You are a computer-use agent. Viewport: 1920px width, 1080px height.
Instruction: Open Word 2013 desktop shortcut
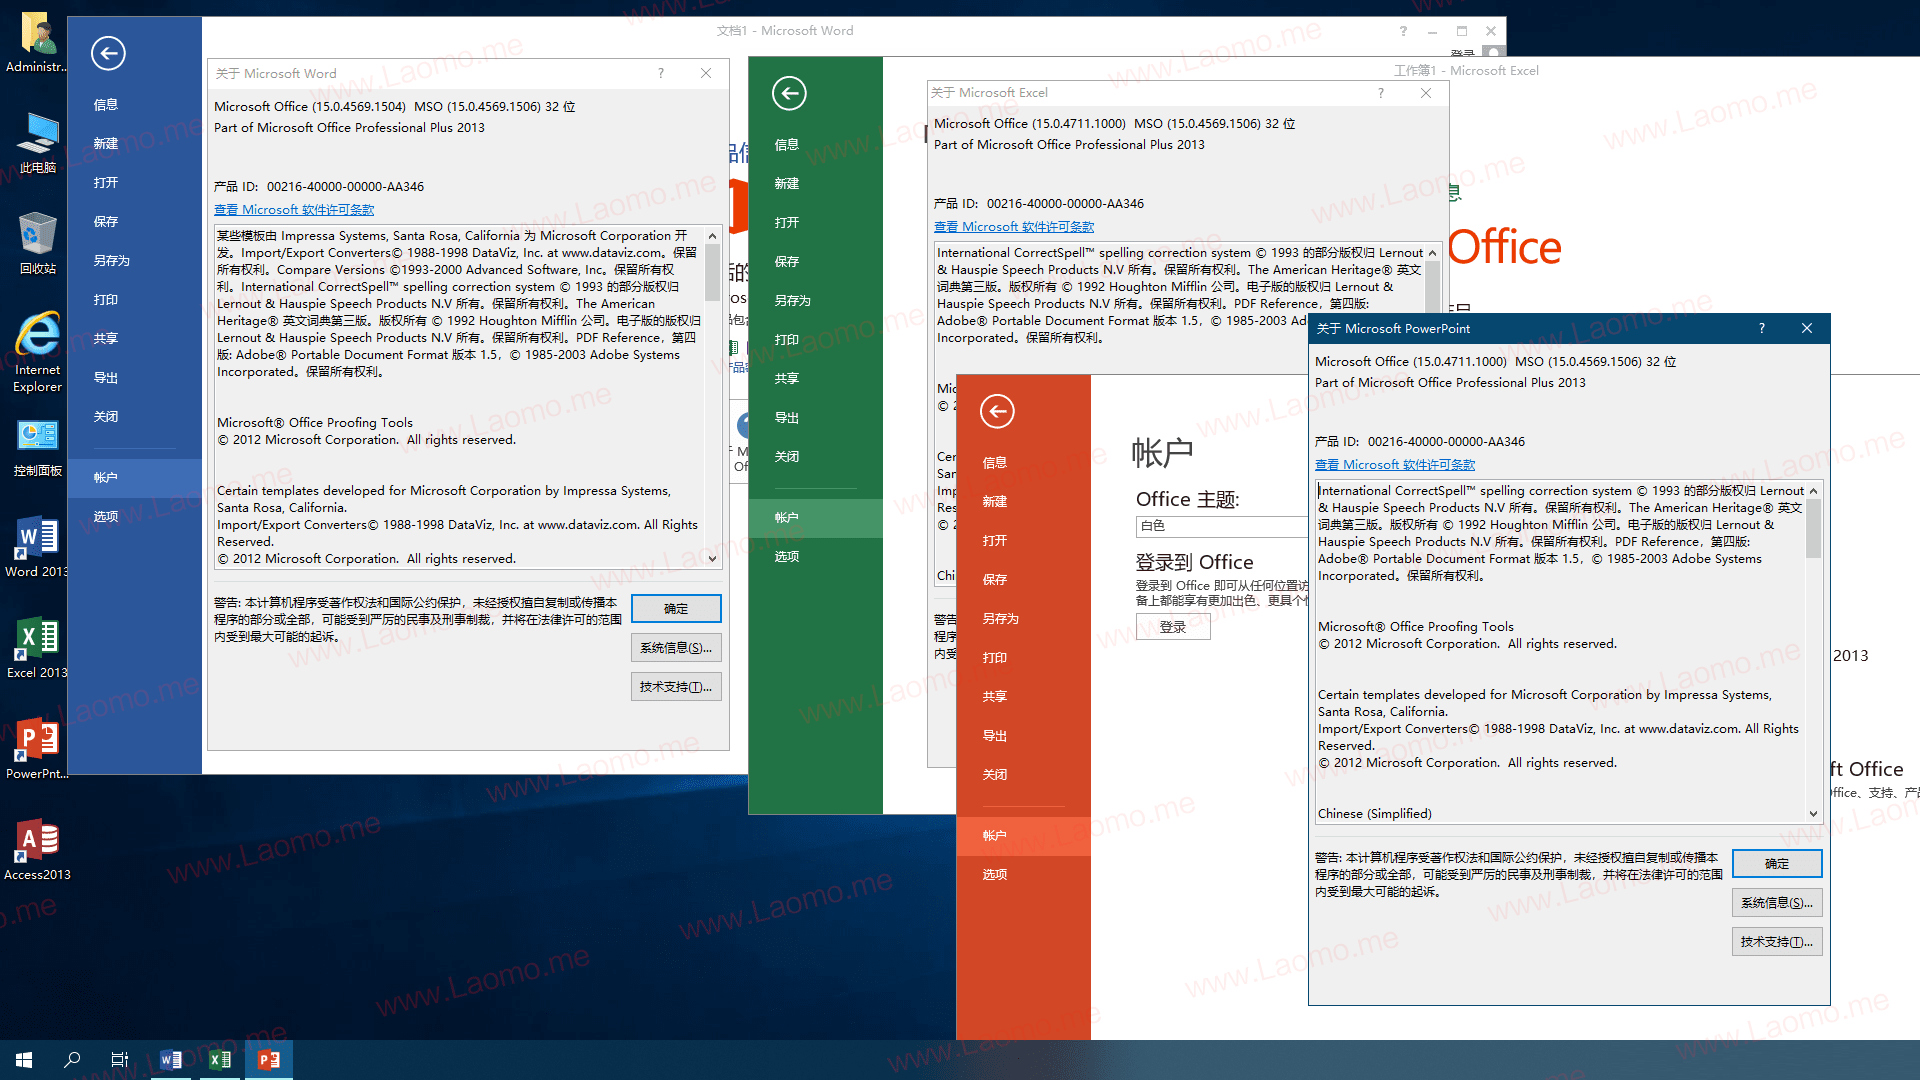37,547
